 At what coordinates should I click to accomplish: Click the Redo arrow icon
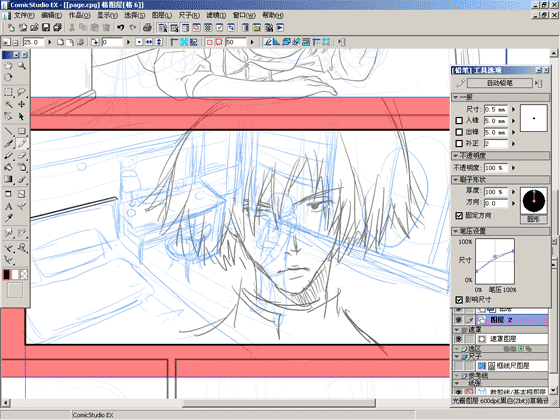[x=133, y=28]
